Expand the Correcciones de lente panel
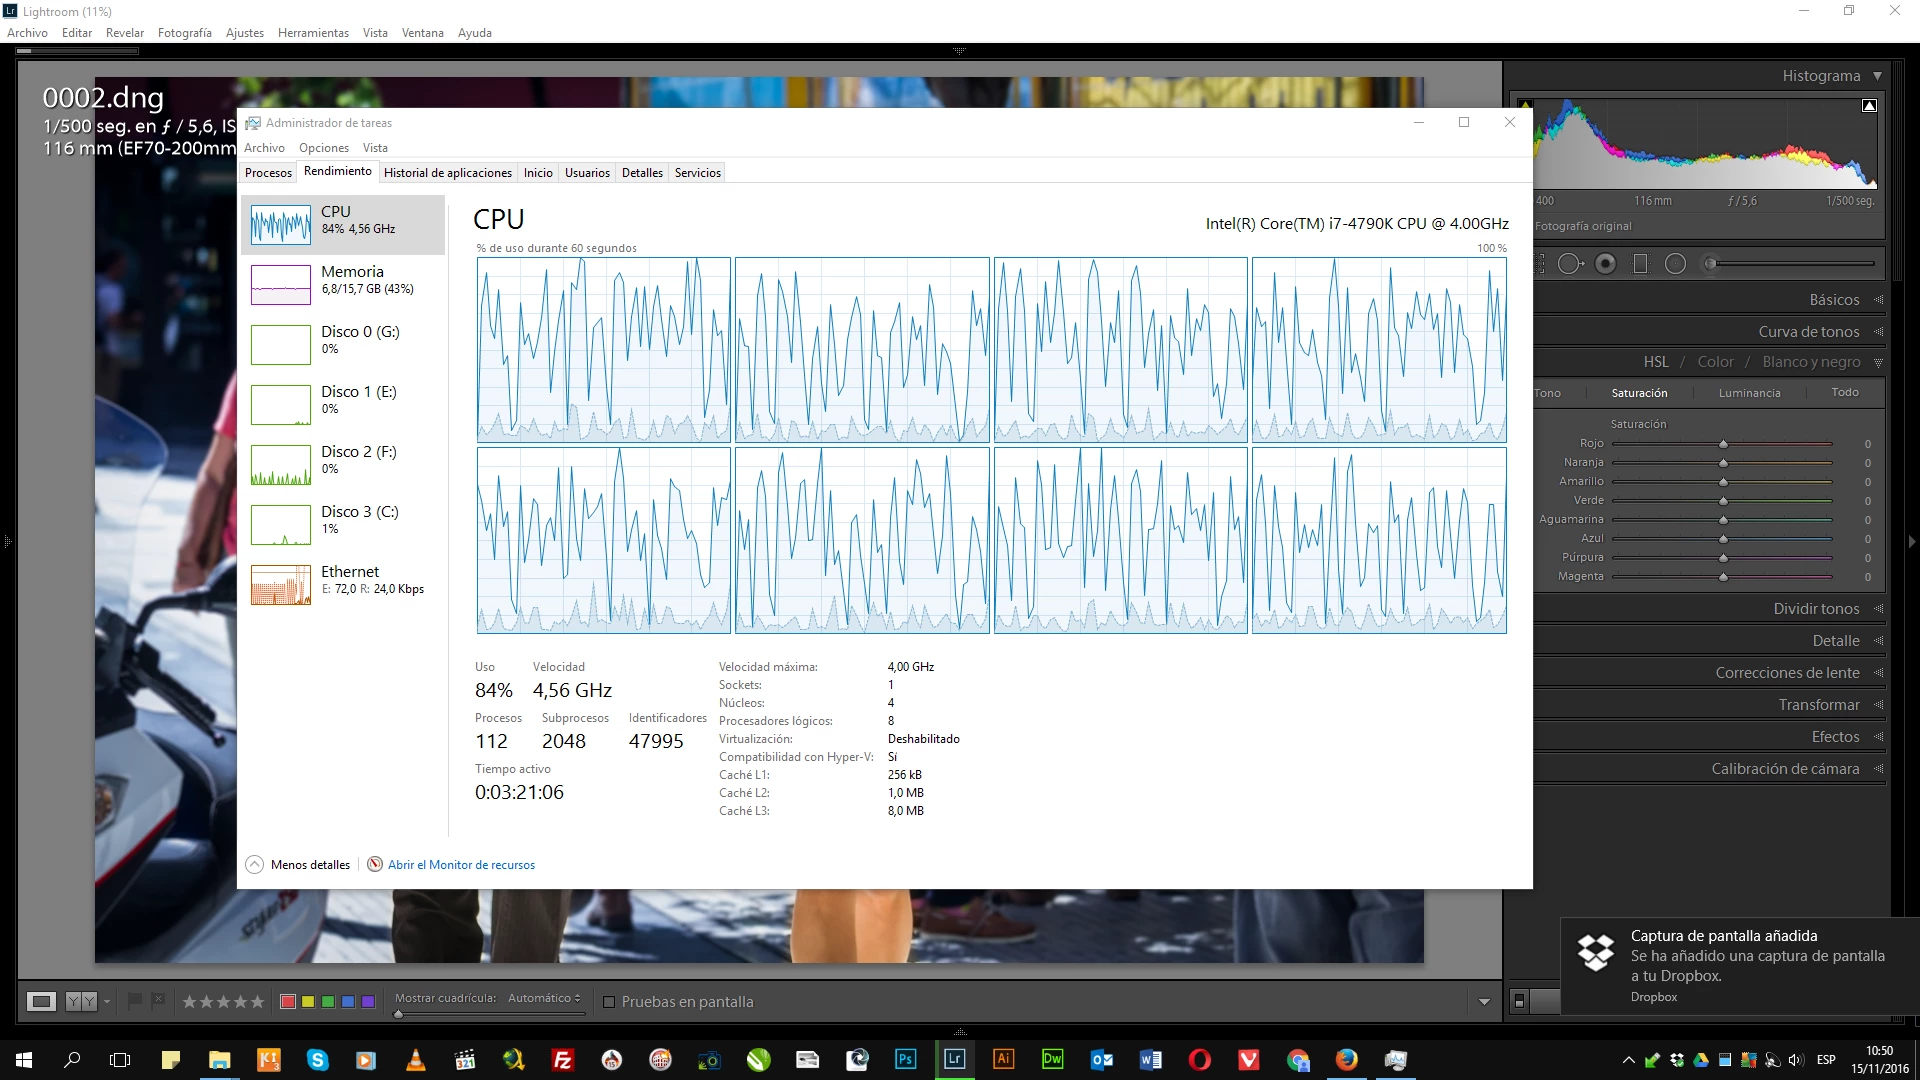This screenshot has width=1920, height=1080. click(x=1787, y=673)
